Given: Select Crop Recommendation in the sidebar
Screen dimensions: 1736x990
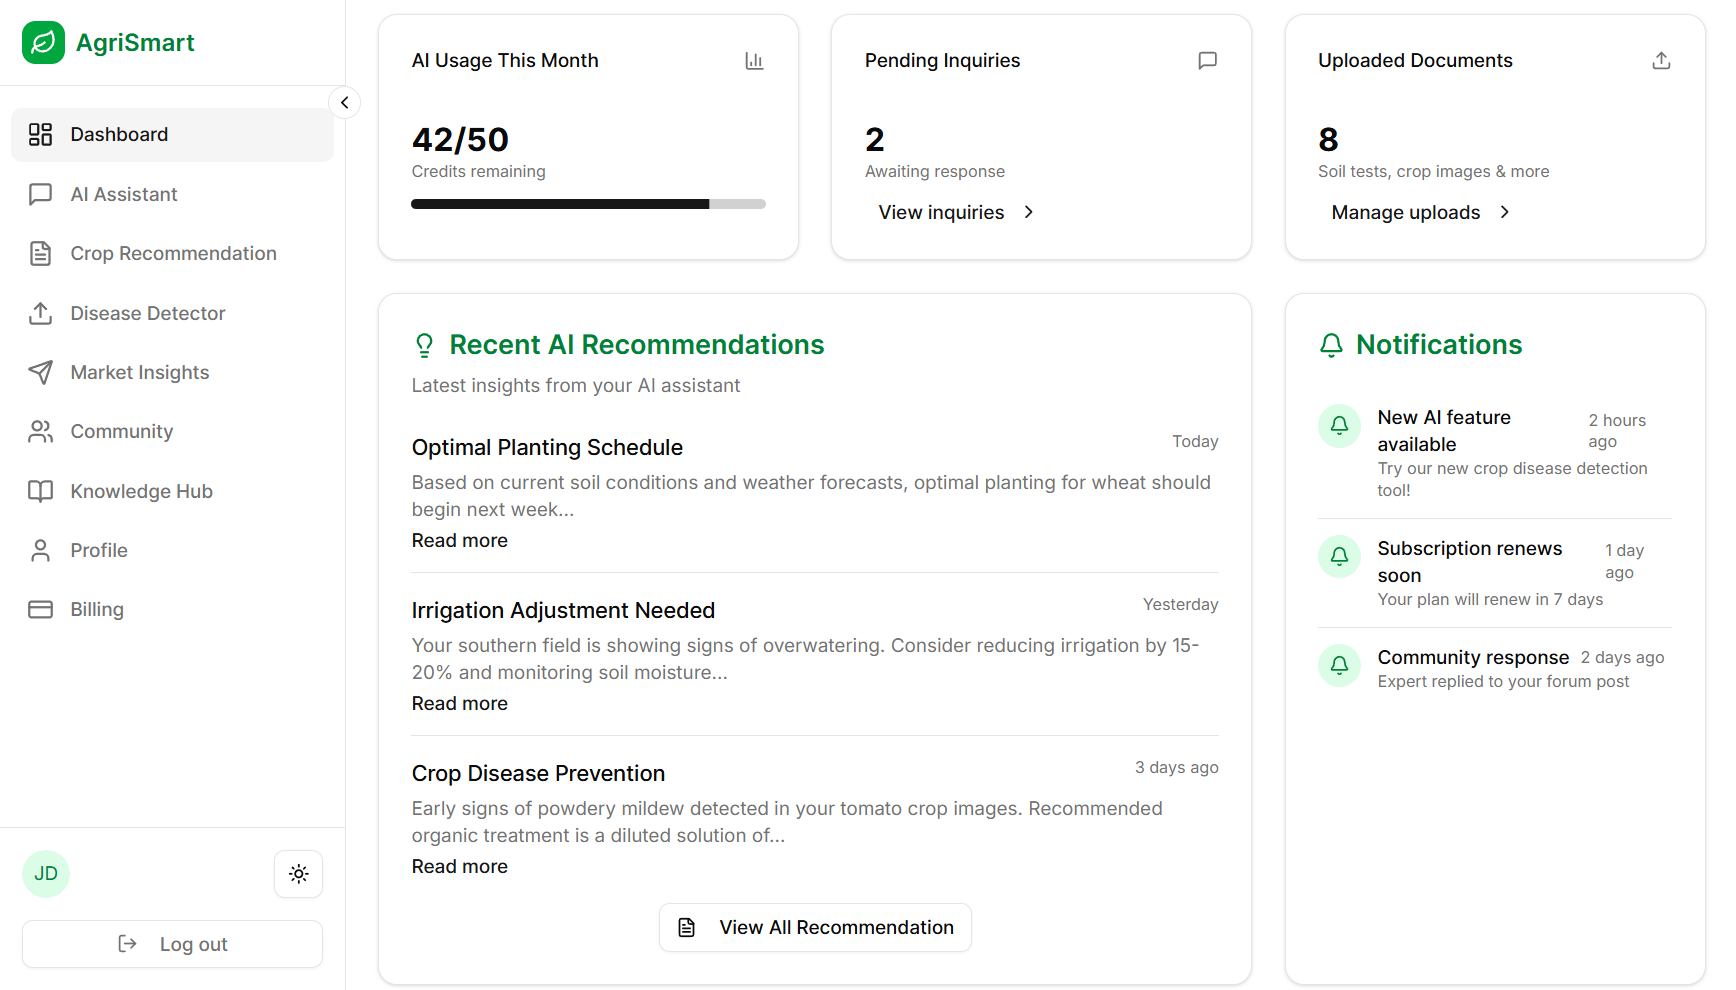Looking at the screenshot, I should tap(173, 253).
